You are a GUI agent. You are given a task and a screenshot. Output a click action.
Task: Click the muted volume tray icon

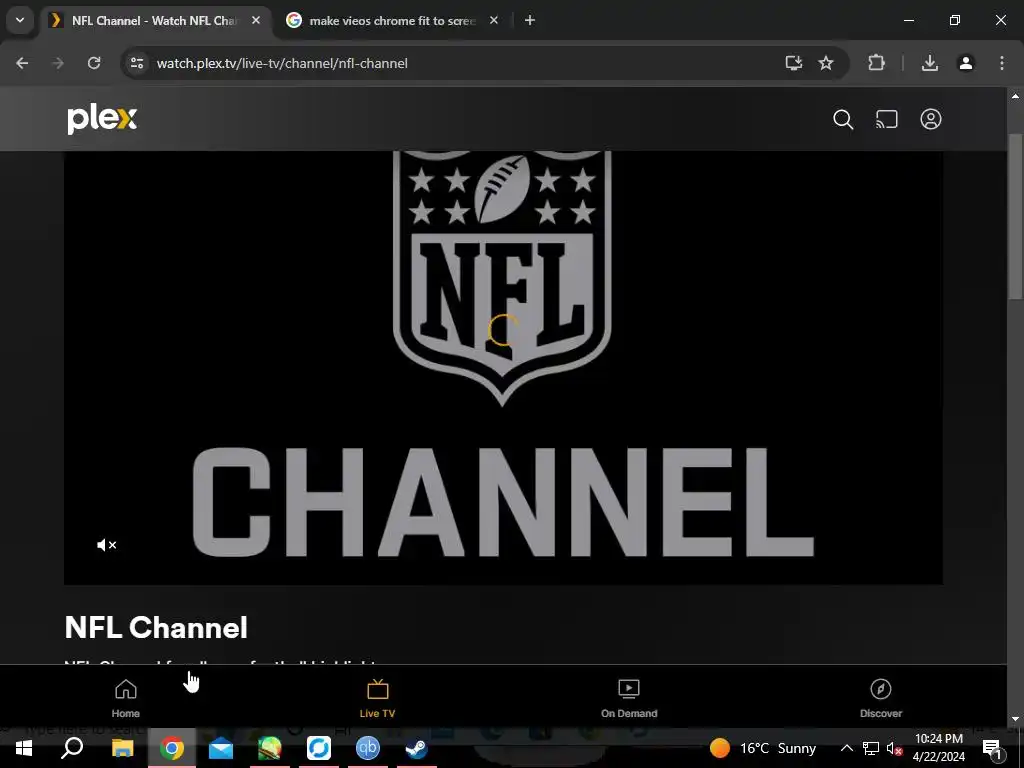894,748
